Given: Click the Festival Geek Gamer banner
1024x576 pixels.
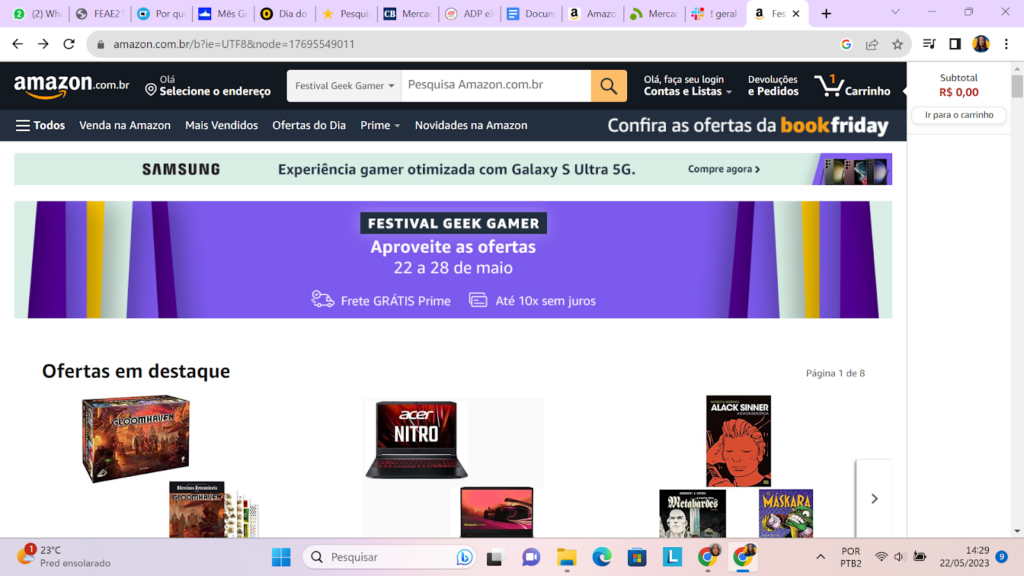Looking at the screenshot, I should pyautogui.click(x=453, y=260).
